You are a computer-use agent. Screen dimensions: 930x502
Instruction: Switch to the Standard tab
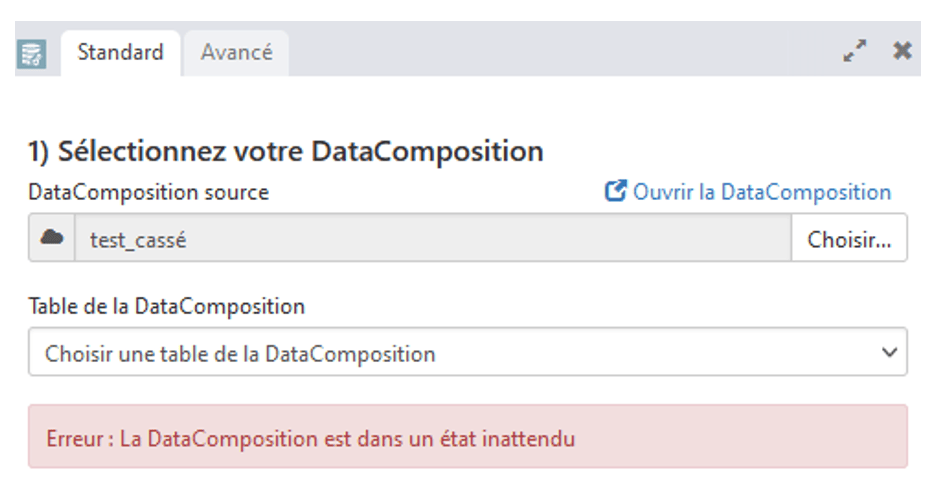(x=120, y=53)
